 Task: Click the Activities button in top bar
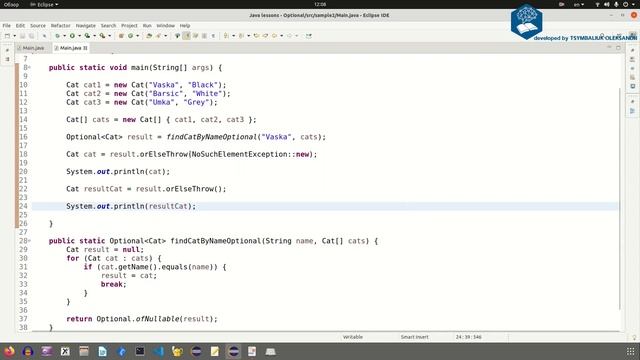click(x=11, y=4)
